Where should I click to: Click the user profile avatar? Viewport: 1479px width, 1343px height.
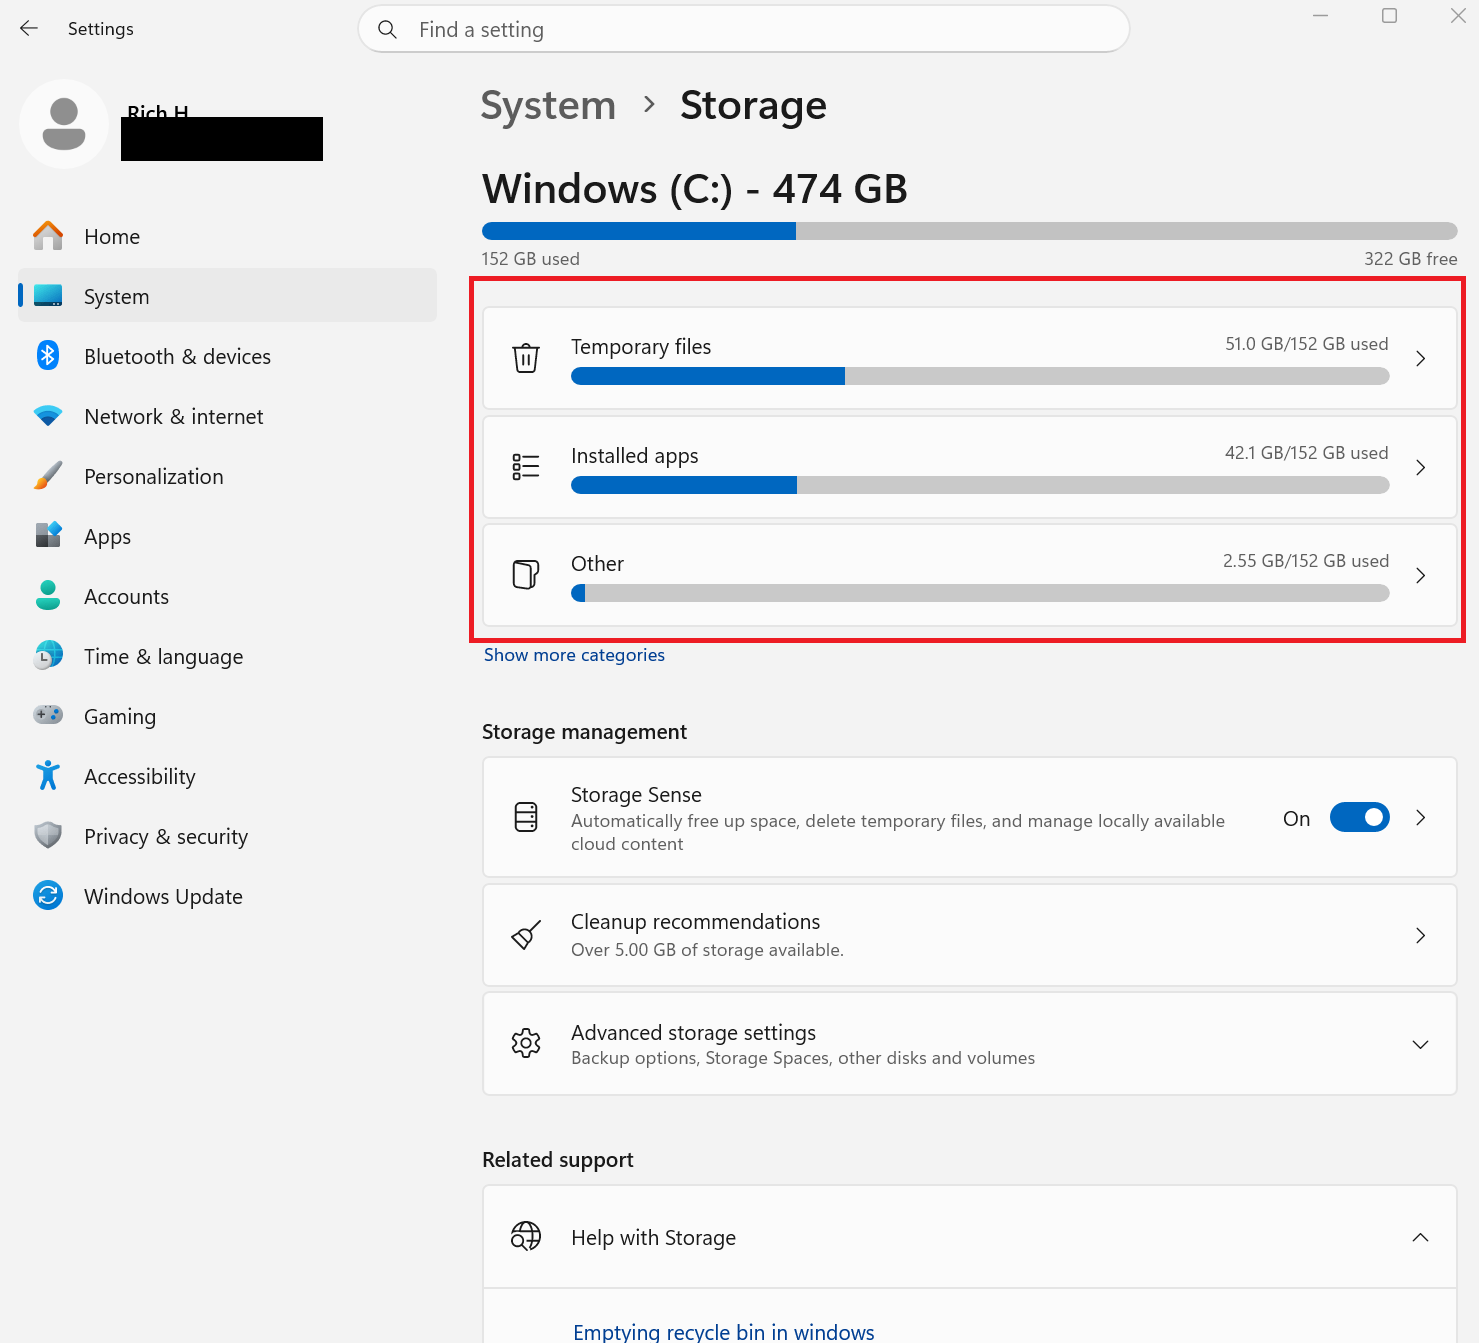tap(64, 124)
